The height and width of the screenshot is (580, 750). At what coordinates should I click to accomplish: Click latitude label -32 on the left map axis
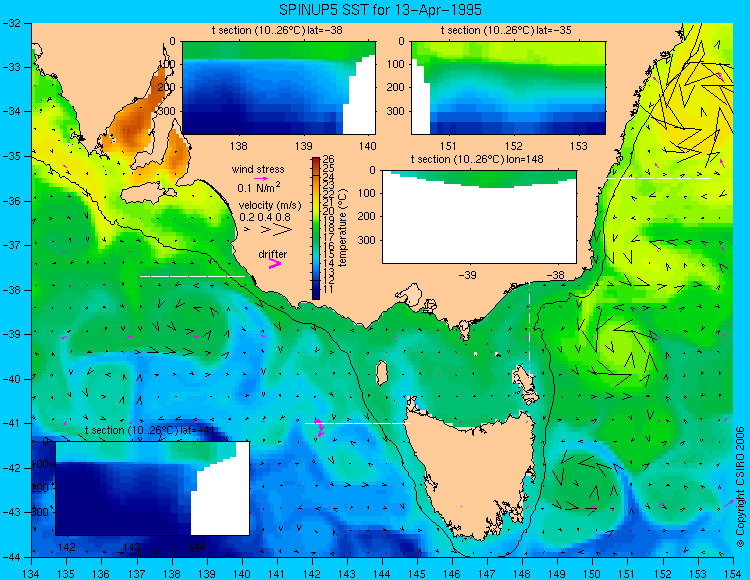(11, 22)
